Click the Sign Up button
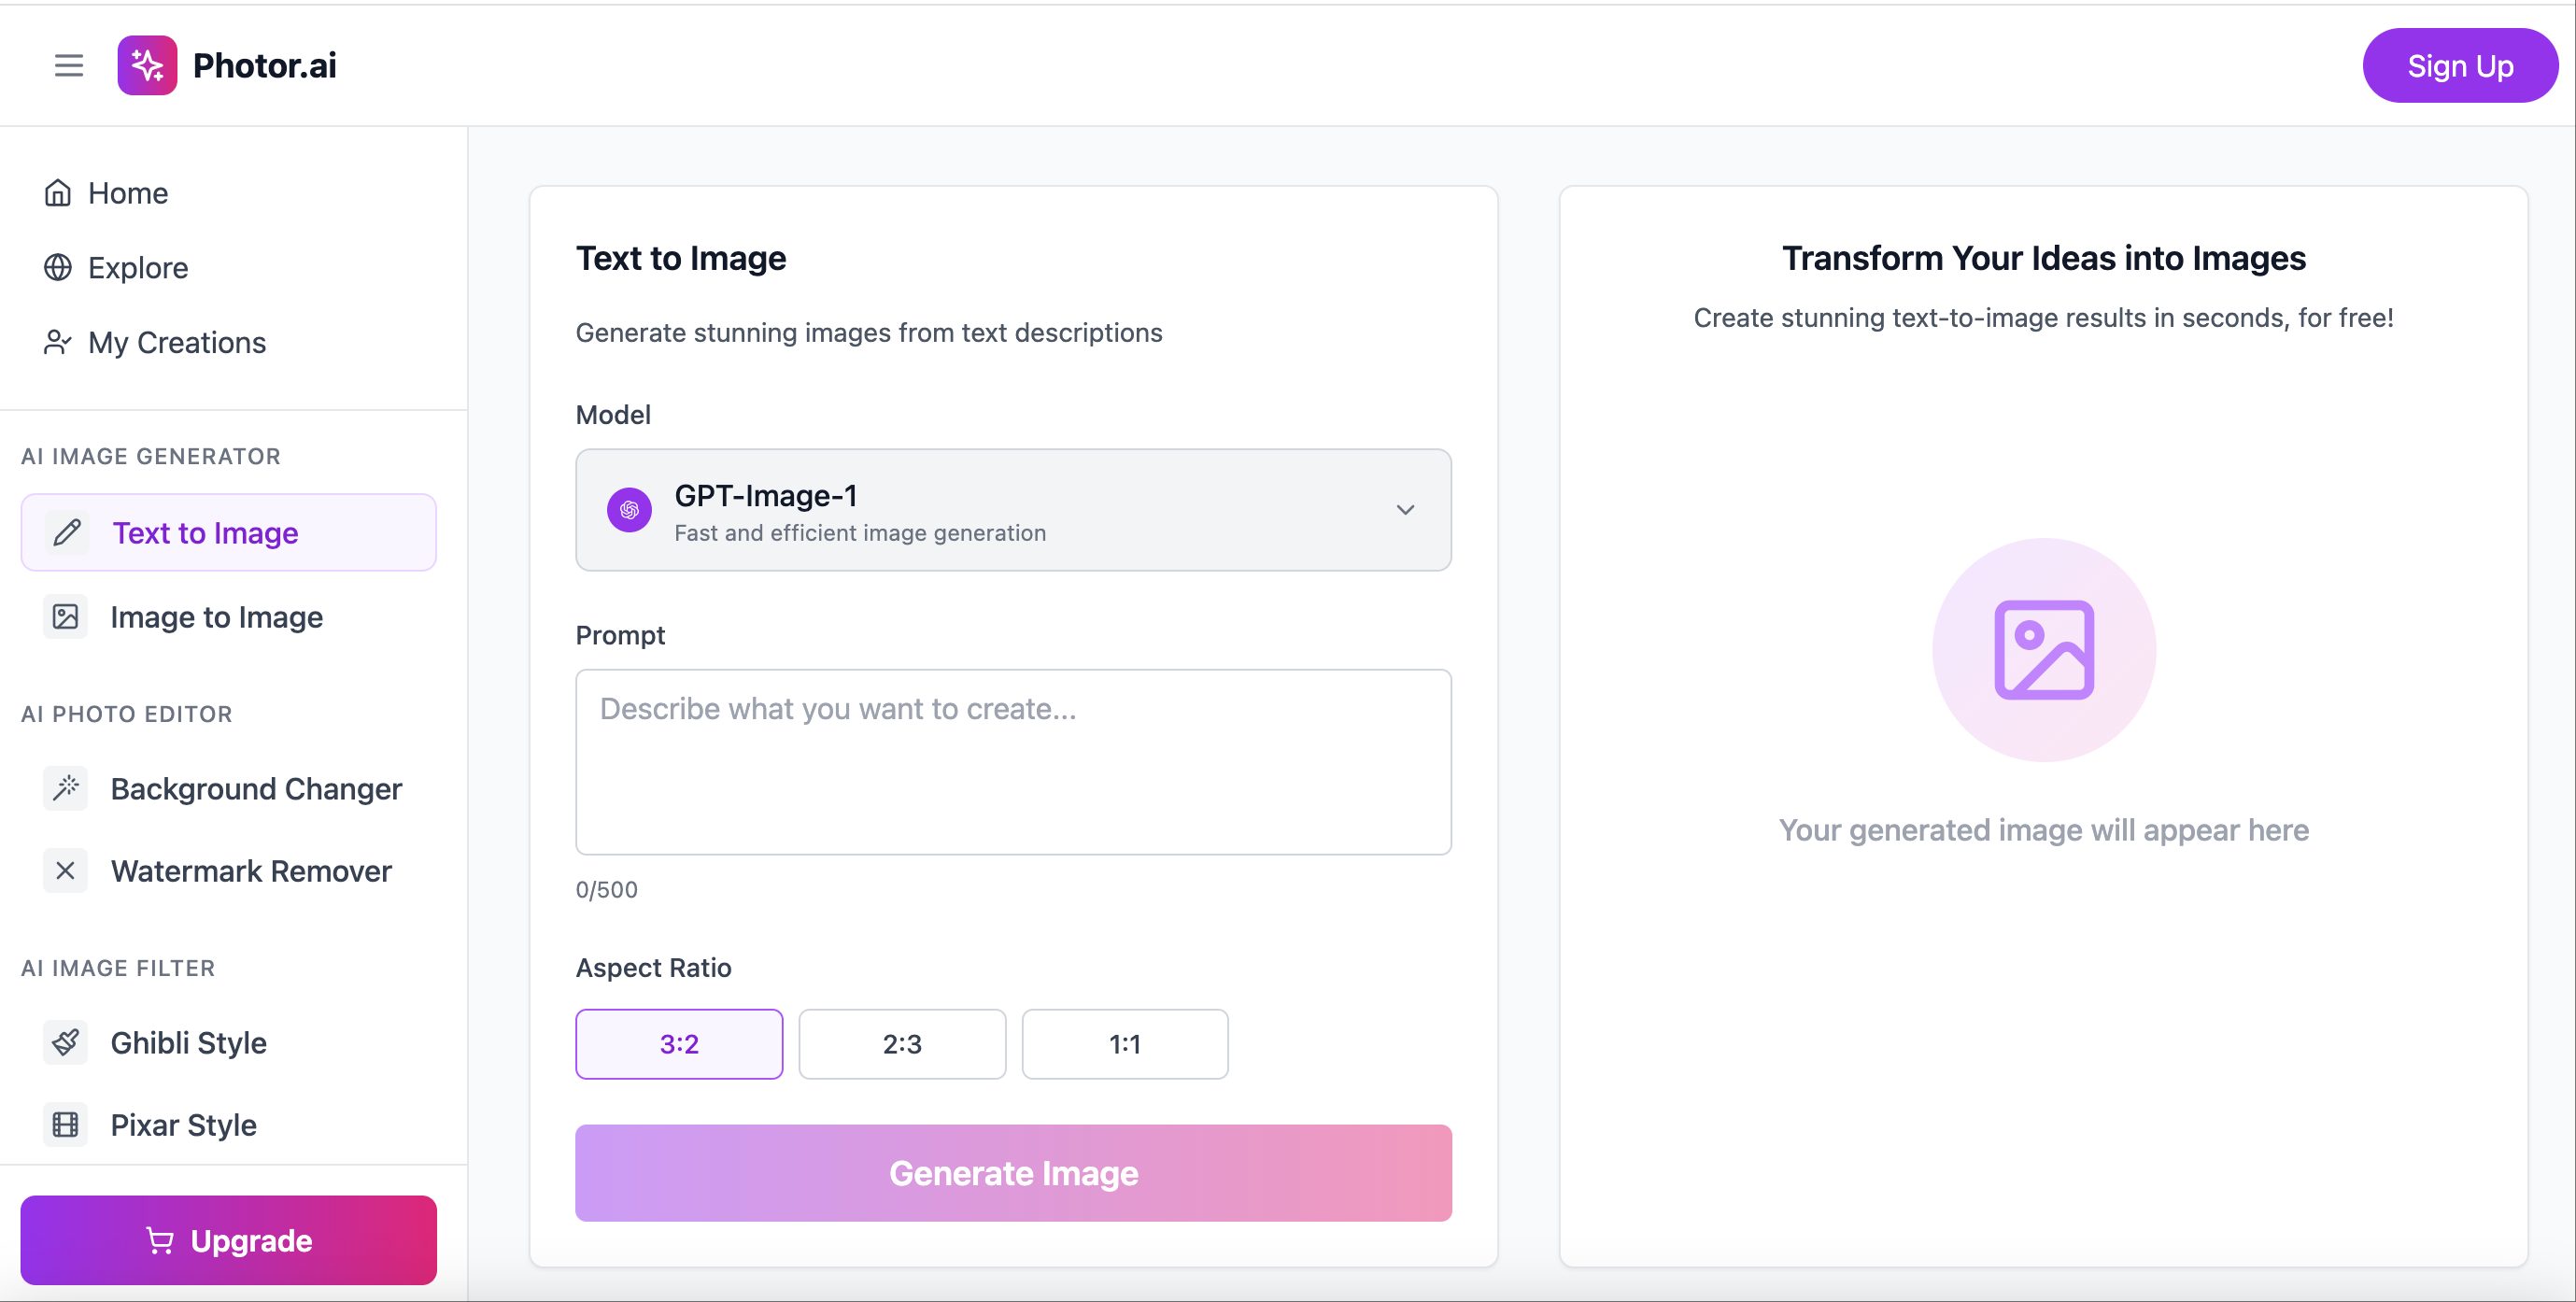2576x1302 pixels. point(2460,65)
